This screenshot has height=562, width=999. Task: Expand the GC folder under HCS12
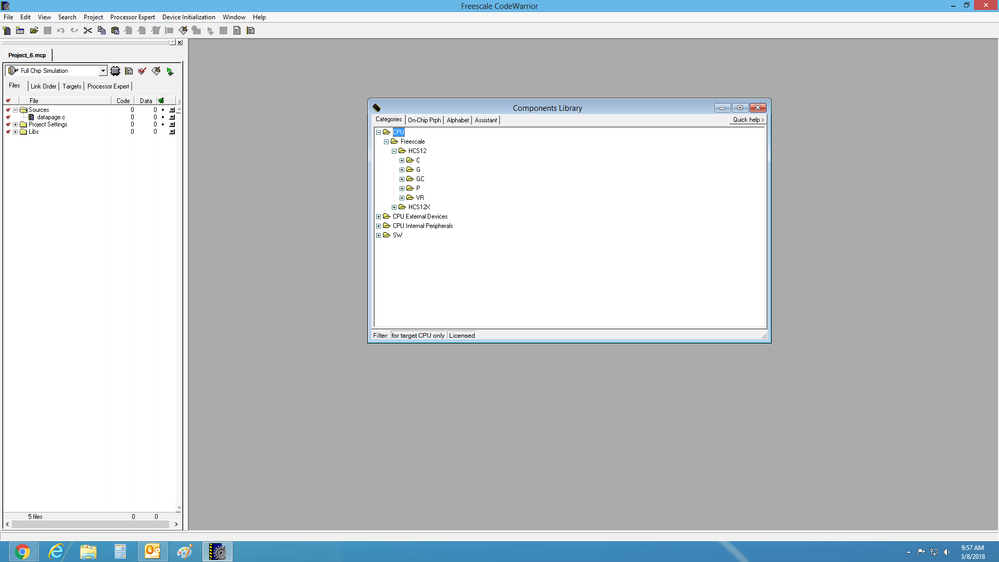[x=401, y=179]
